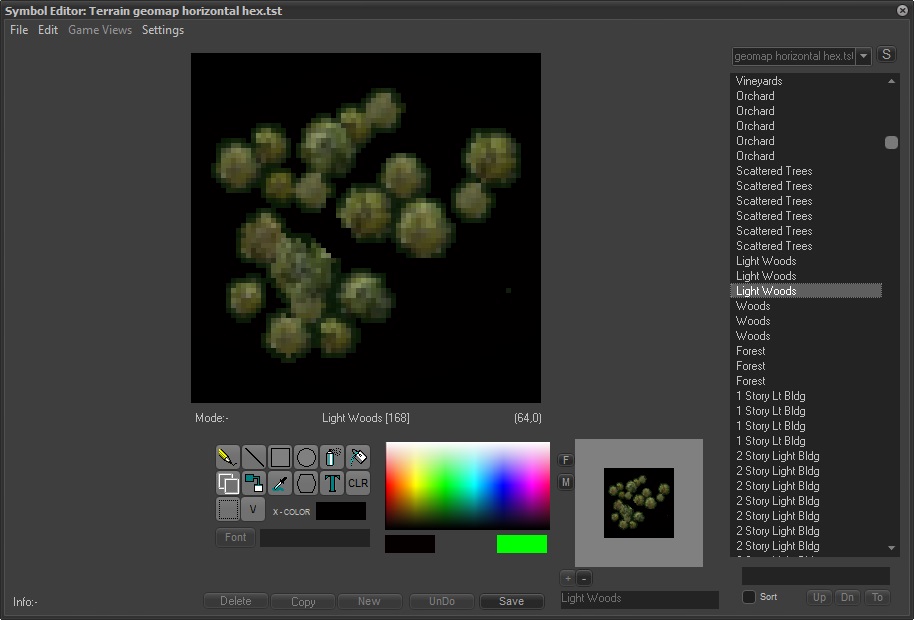The image size is (914, 620).
Task: Enable the Sort checkbox
Action: (749, 597)
